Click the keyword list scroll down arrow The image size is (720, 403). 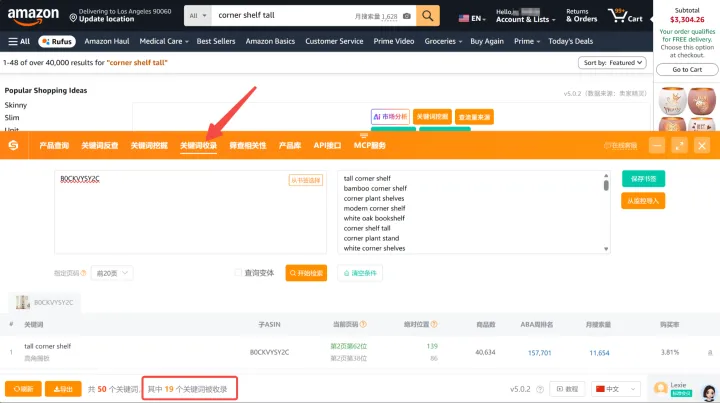[x=606, y=249]
